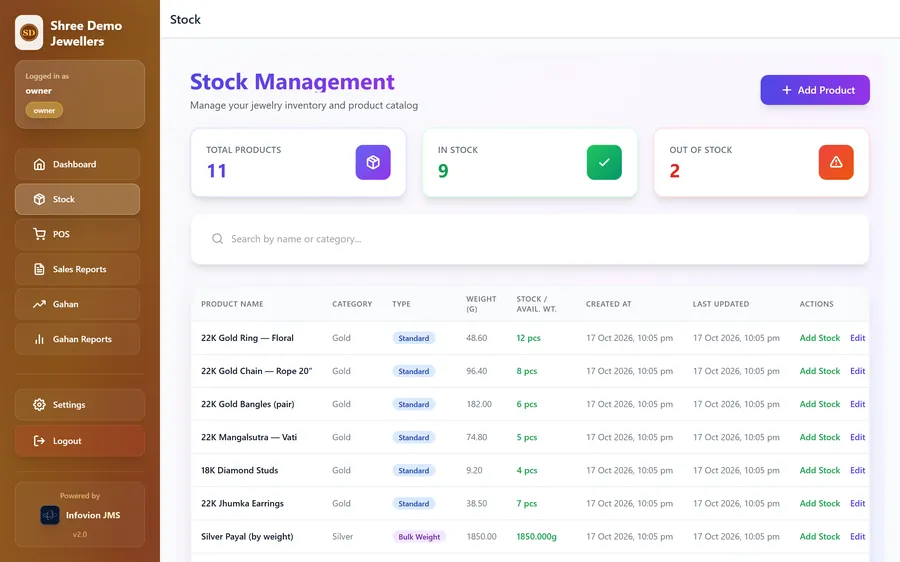
Task: Click the weight value 182.00
Action: tap(479, 404)
